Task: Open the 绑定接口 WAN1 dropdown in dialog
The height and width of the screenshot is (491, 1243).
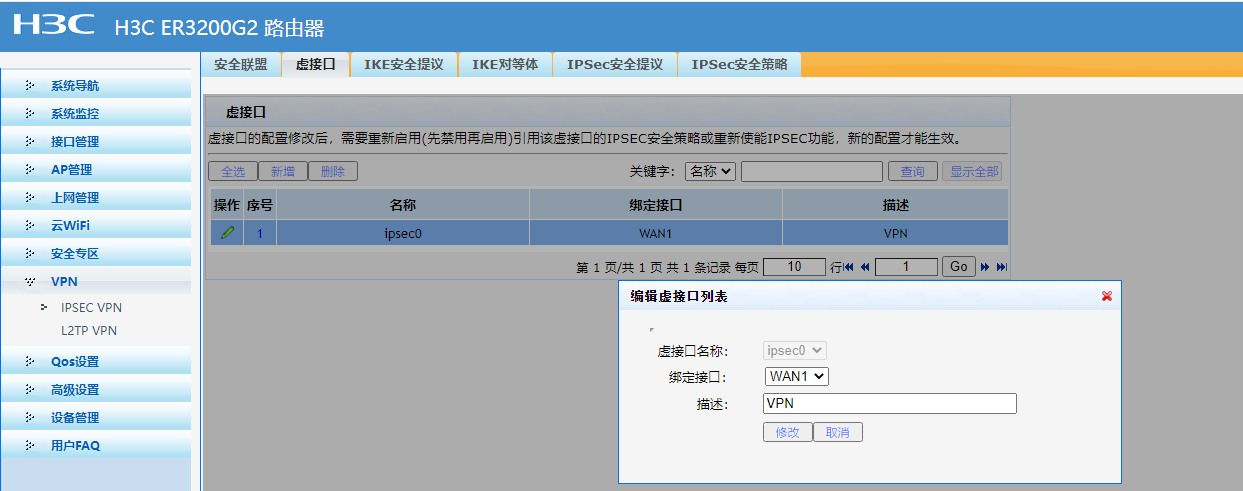Action: pyautogui.click(x=797, y=376)
